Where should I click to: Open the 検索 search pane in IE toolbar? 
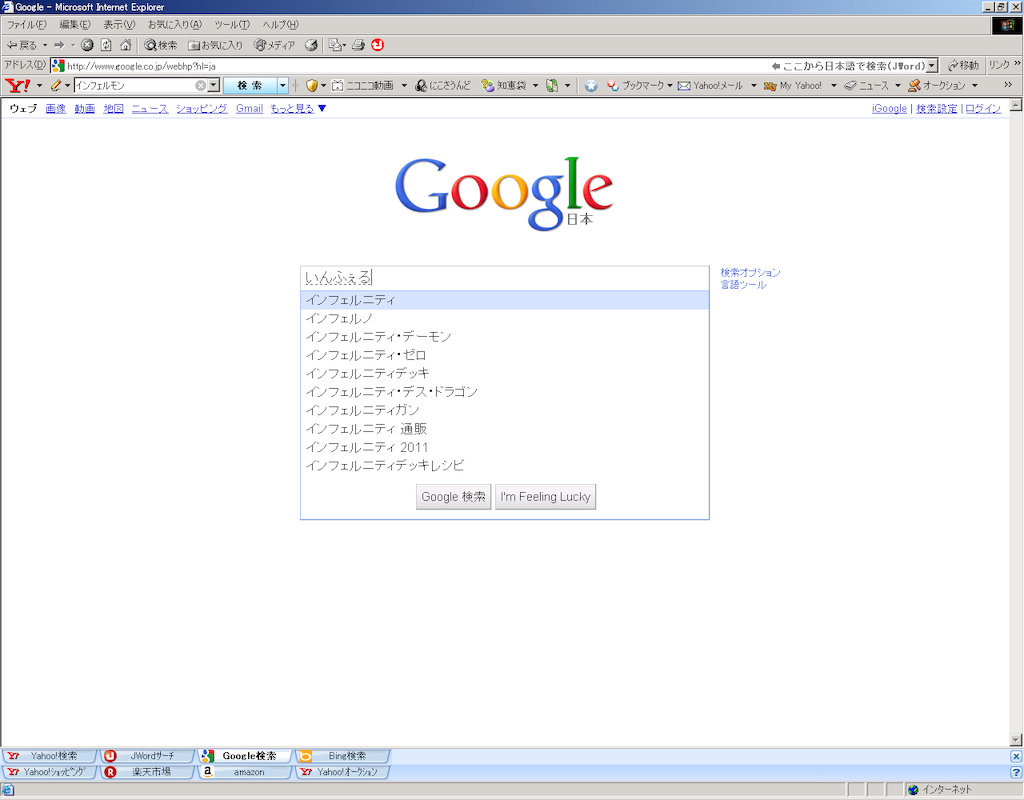(x=161, y=45)
